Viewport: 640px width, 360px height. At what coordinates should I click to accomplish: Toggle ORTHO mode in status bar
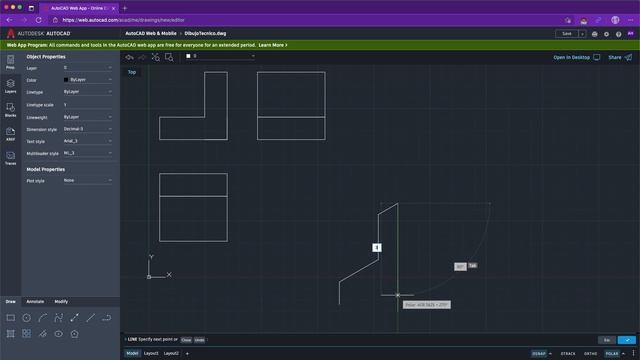click(590, 353)
